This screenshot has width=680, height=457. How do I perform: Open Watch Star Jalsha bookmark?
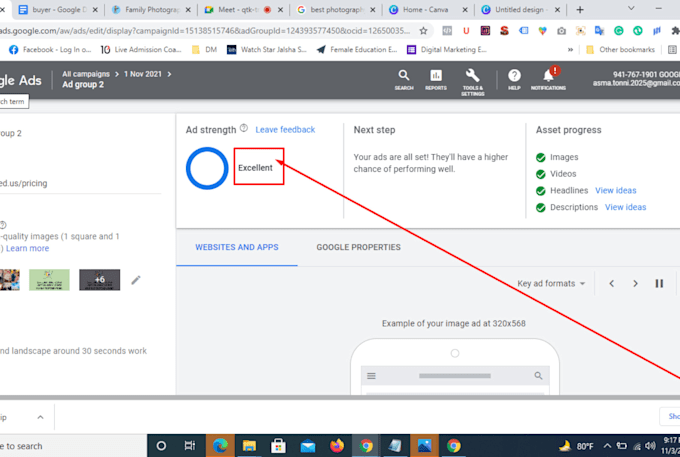(x=267, y=50)
